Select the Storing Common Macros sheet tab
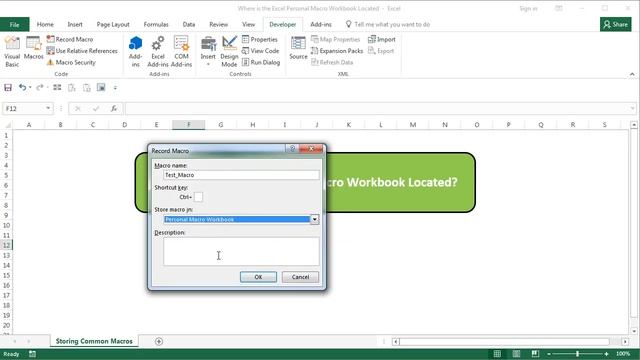 [x=94, y=341]
